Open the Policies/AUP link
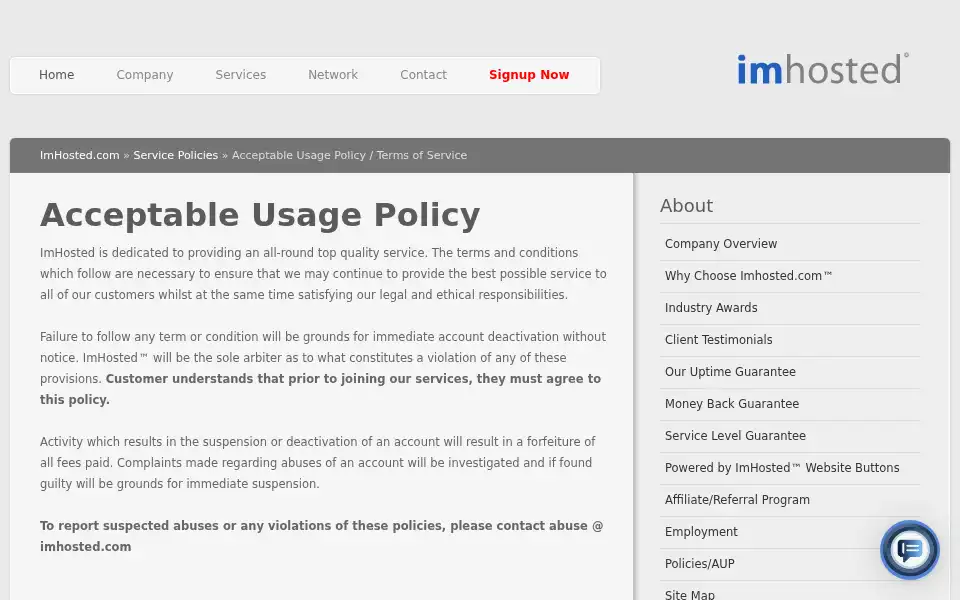 pyautogui.click(x=699, y=564)
